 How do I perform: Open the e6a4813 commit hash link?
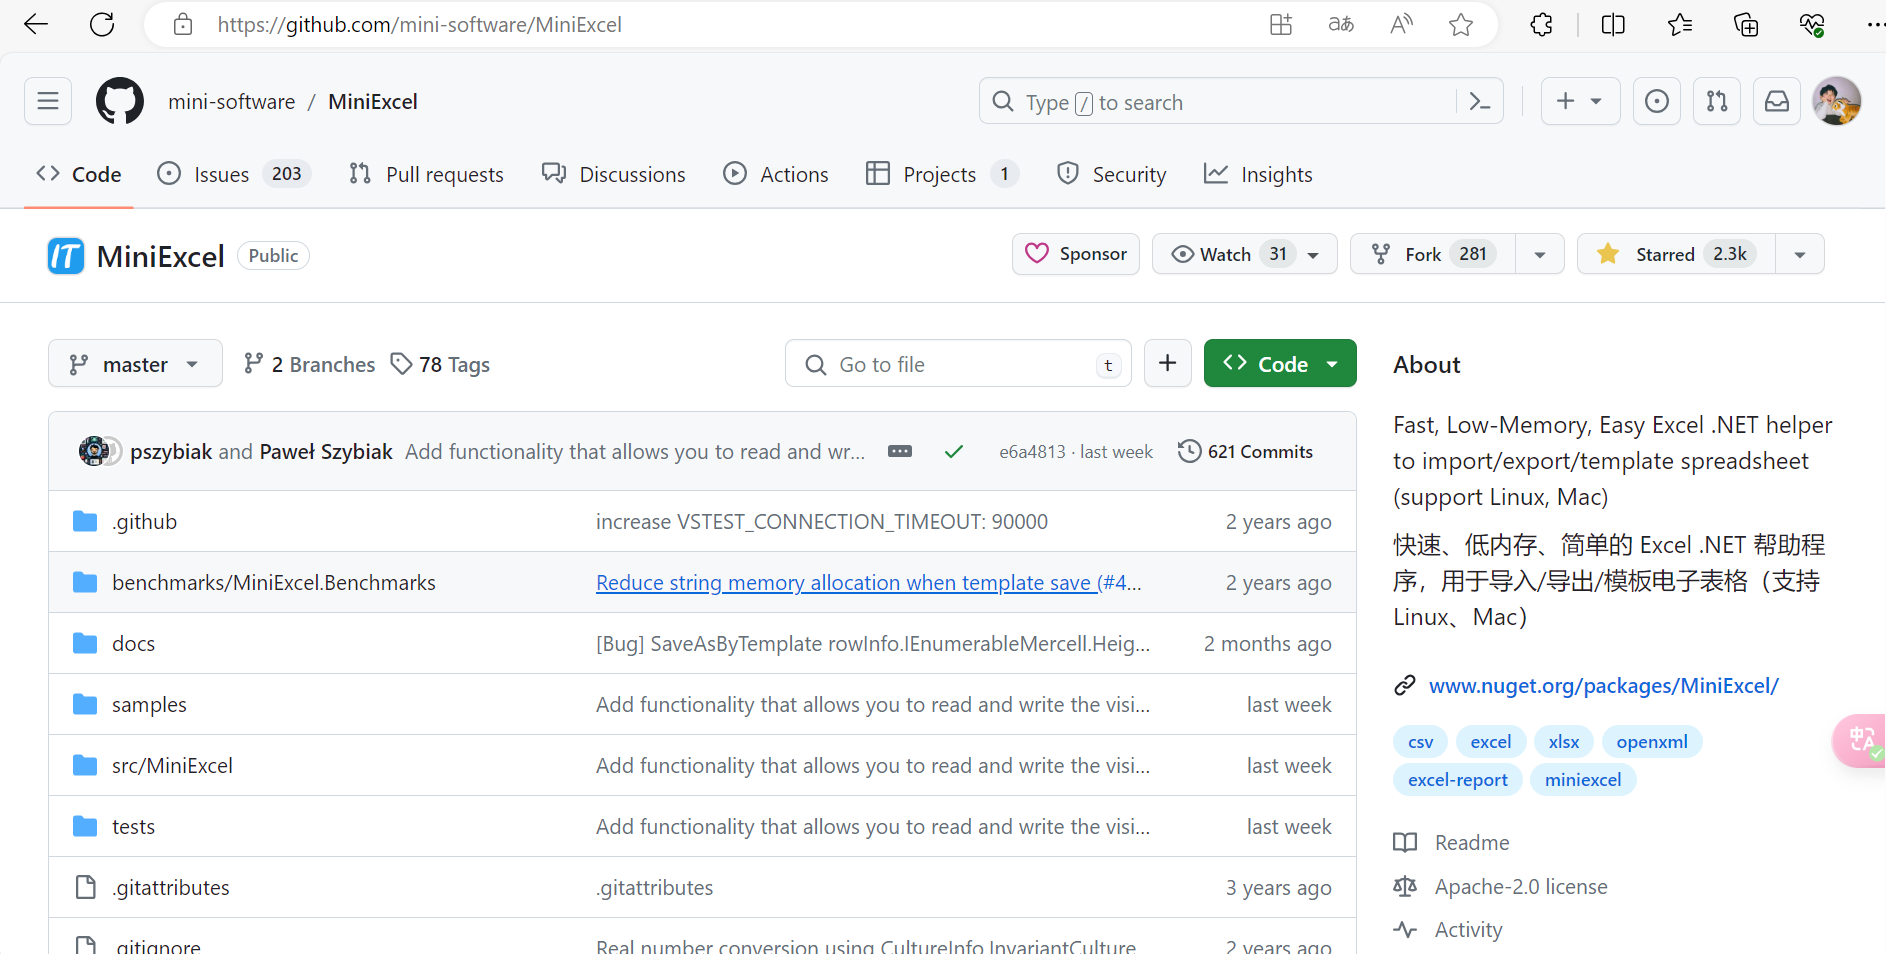[1032, 452]
